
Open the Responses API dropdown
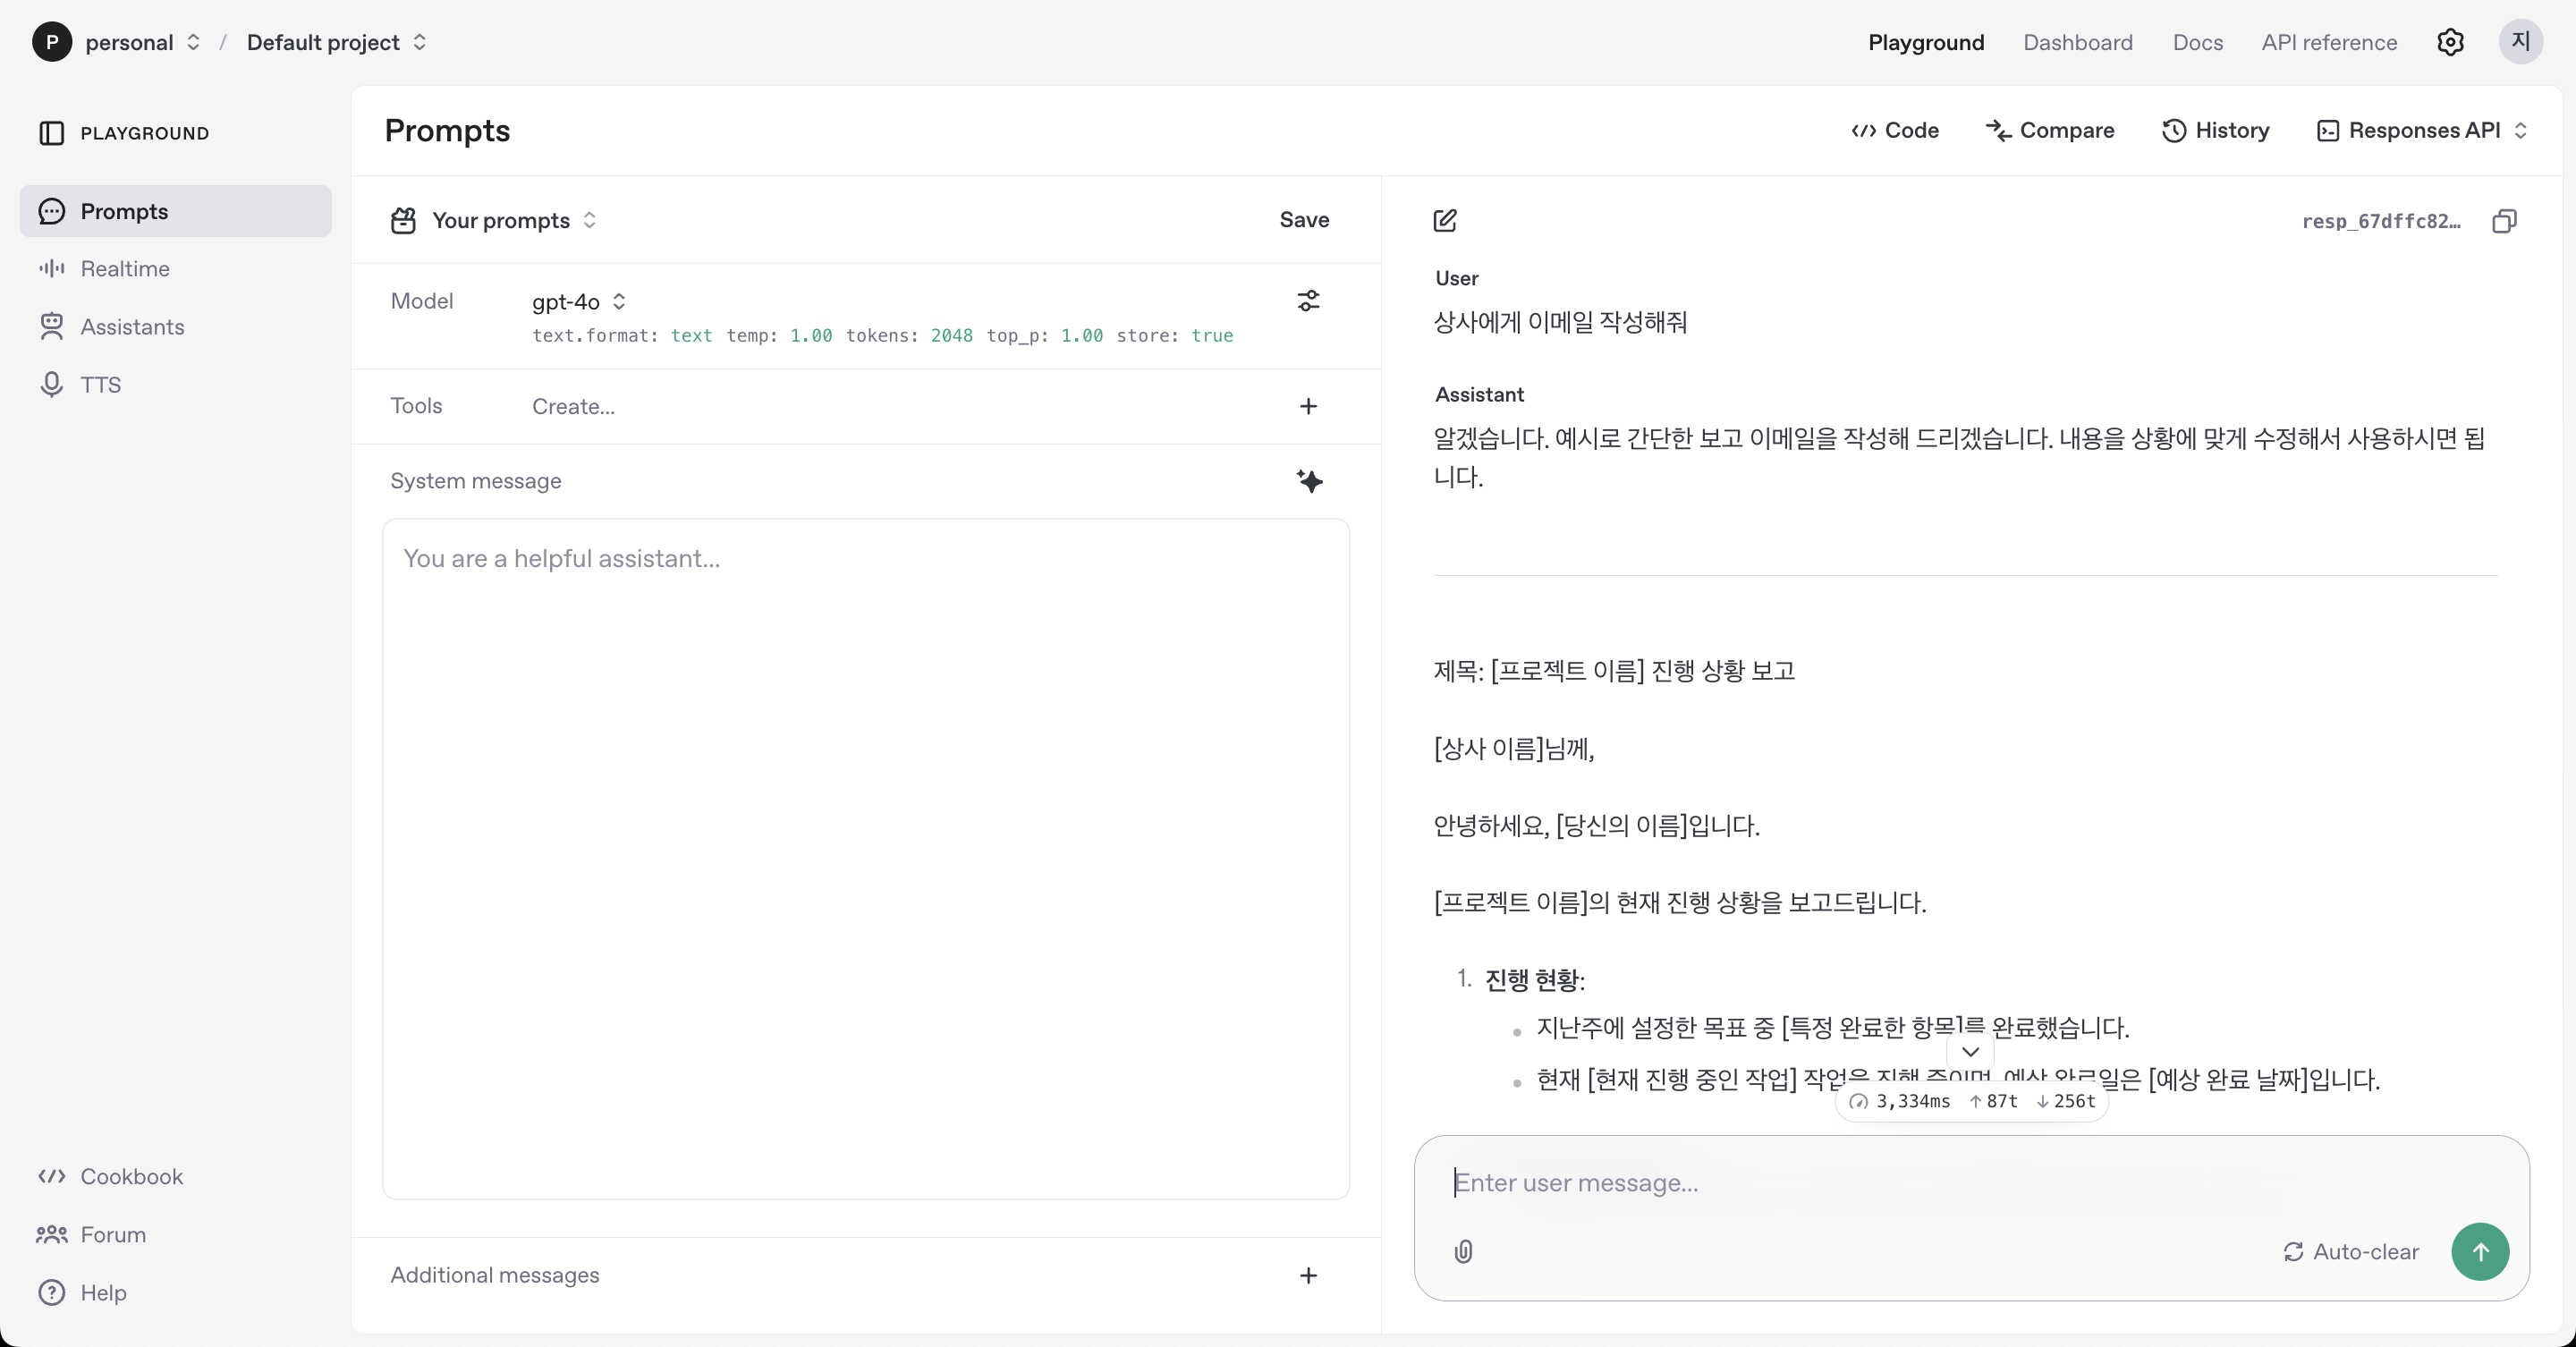(x=2422, y=130)
